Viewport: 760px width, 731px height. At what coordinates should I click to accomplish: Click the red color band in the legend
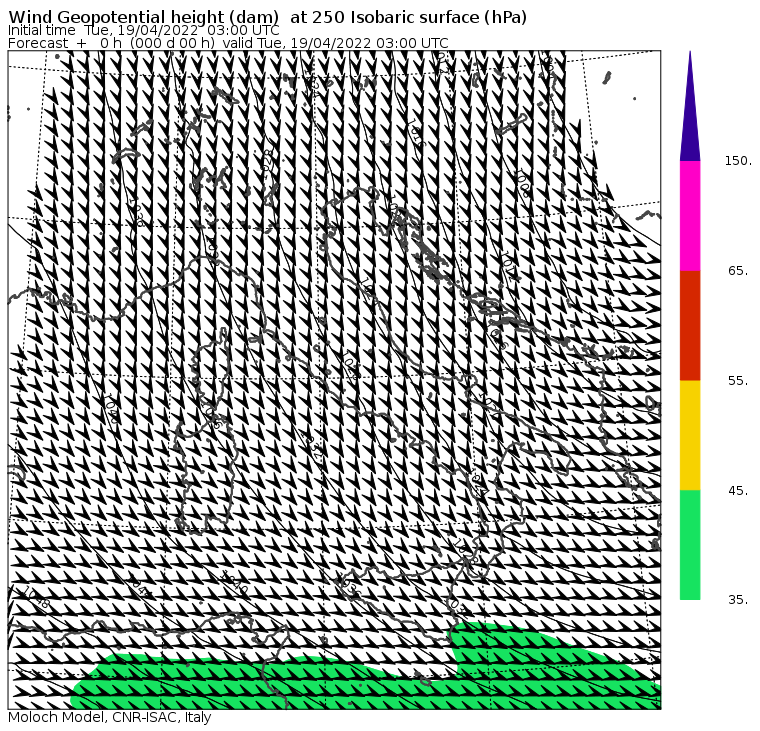click(690, 325)
